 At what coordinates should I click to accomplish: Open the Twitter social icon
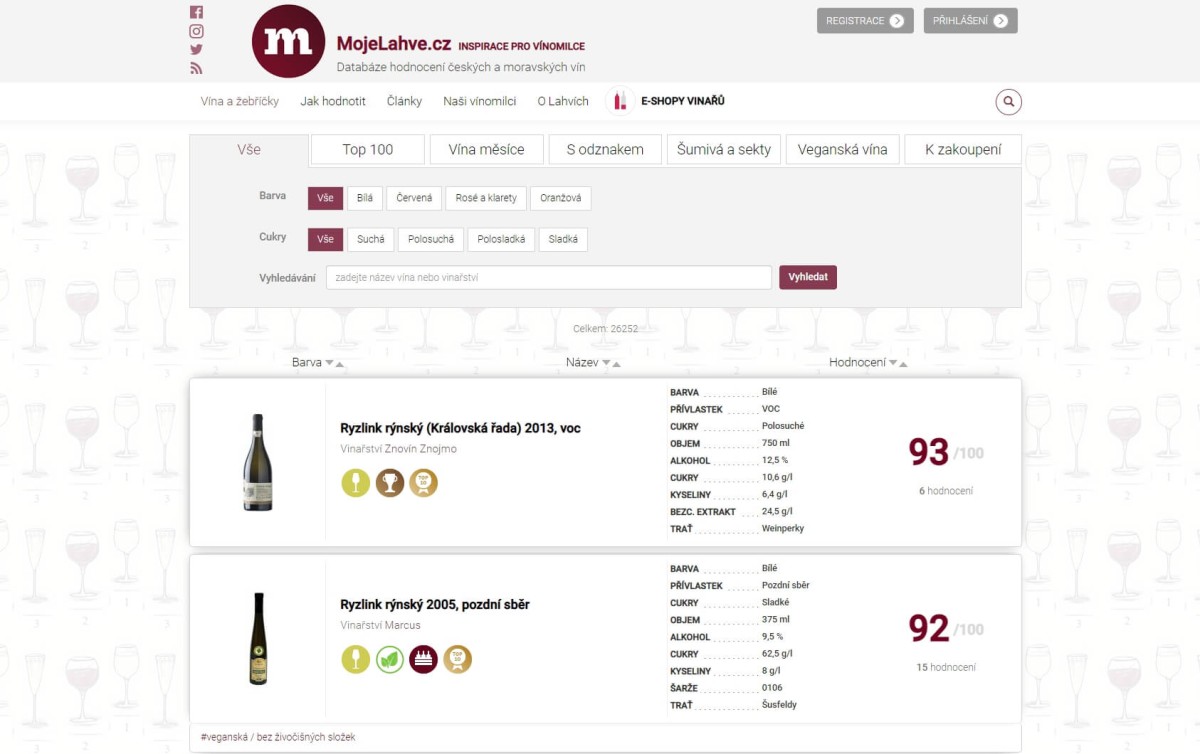click(196, 49)
